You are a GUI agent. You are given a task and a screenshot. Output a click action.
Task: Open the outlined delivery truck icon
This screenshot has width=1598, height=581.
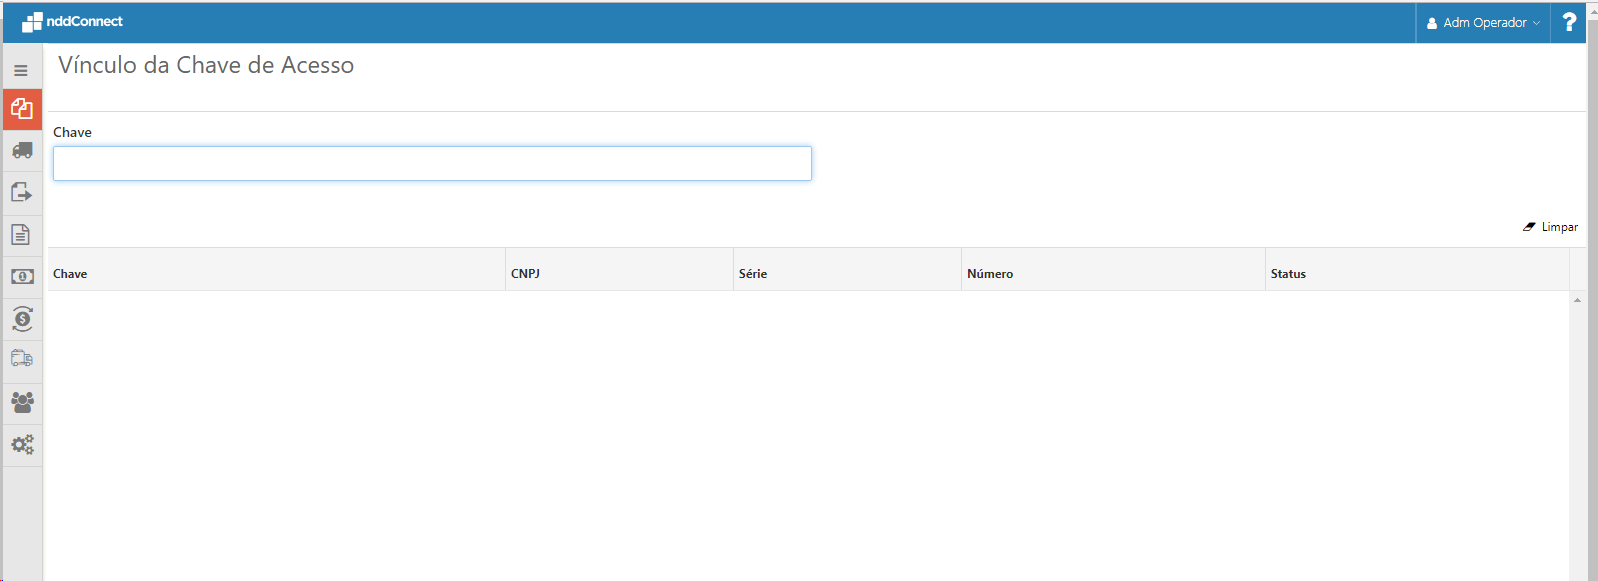[22, 358]
